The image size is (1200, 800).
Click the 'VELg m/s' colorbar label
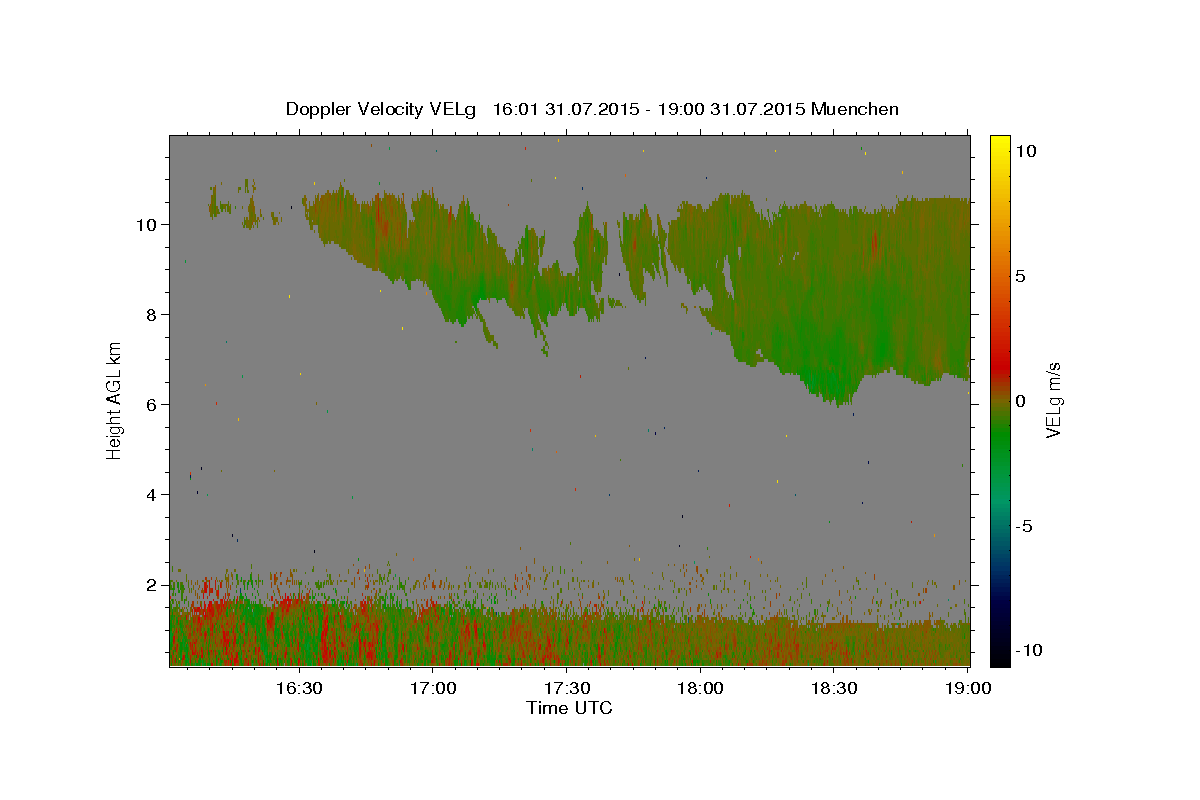click(x=1054, y=400)
